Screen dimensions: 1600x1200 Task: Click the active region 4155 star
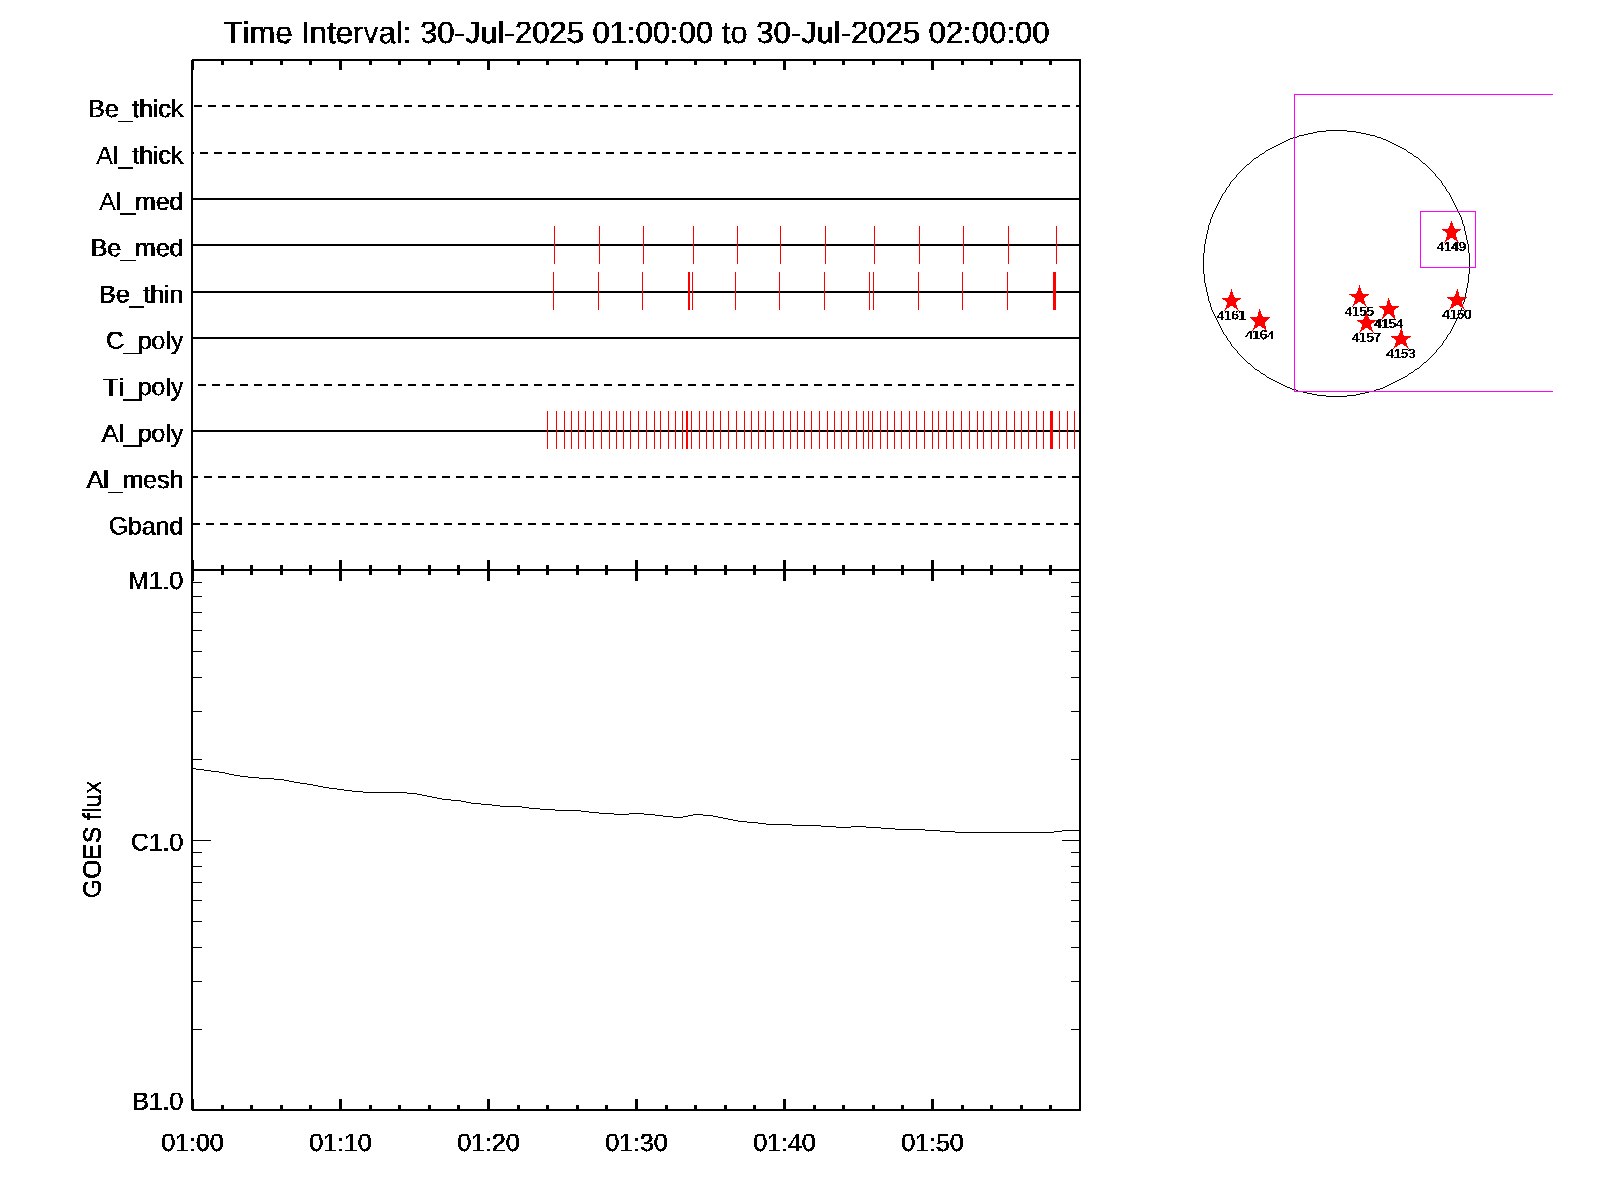(1359, 297)
